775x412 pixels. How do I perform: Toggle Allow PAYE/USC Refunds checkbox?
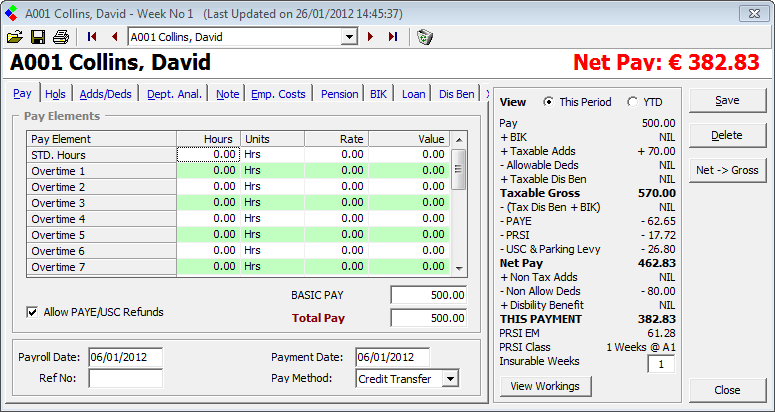tap(32, 312)
